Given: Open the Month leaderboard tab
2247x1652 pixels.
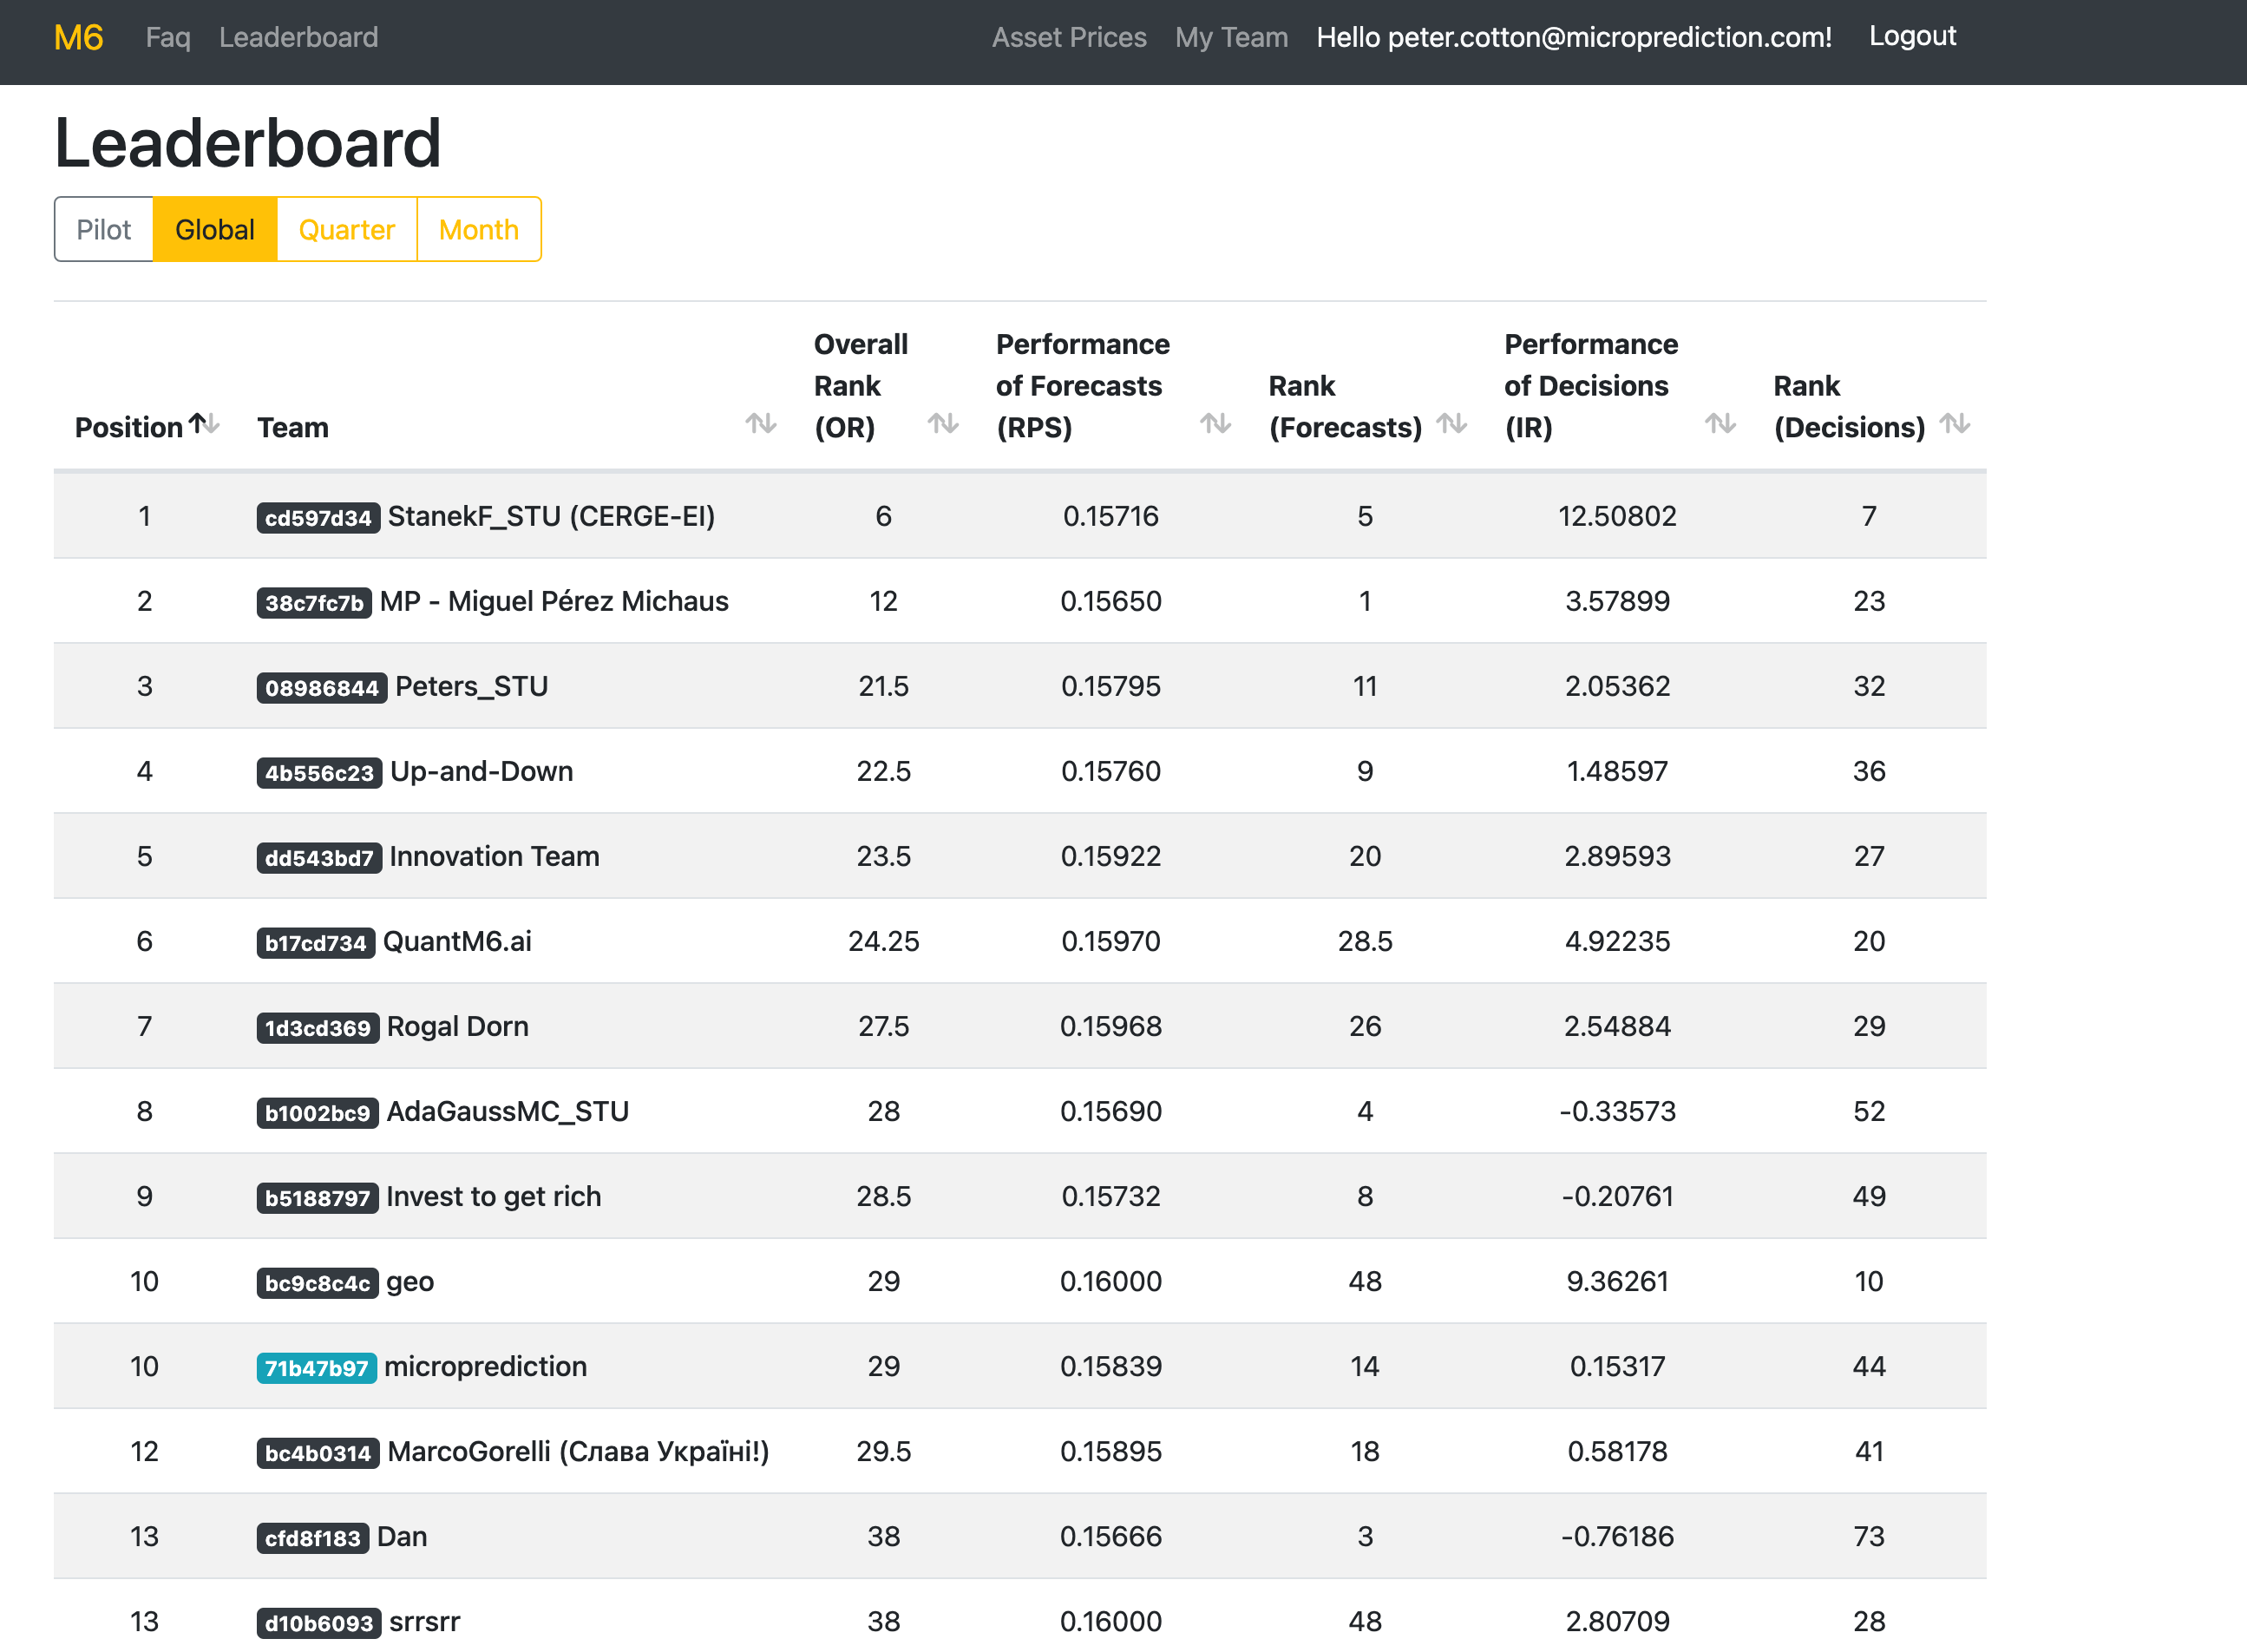Looking at the screenshot, I should click(x=478, y=230).
